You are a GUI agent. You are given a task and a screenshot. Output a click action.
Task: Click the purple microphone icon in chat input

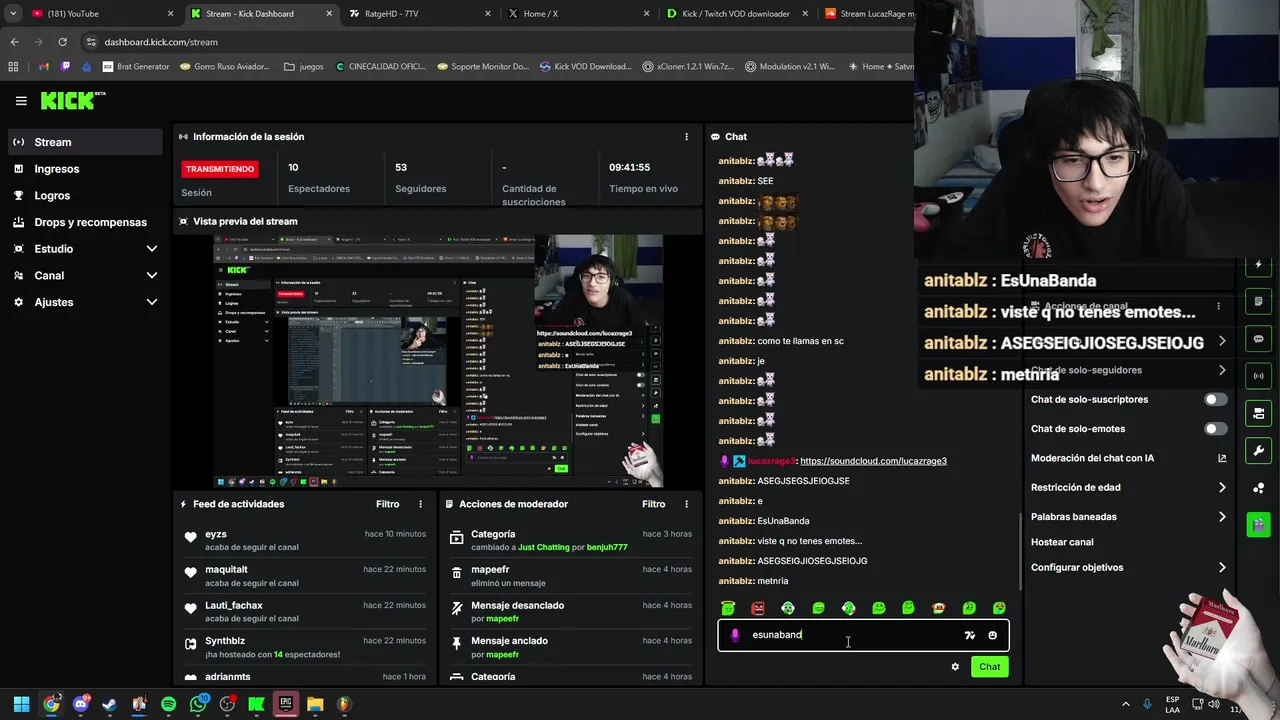[x=735, y=635]
